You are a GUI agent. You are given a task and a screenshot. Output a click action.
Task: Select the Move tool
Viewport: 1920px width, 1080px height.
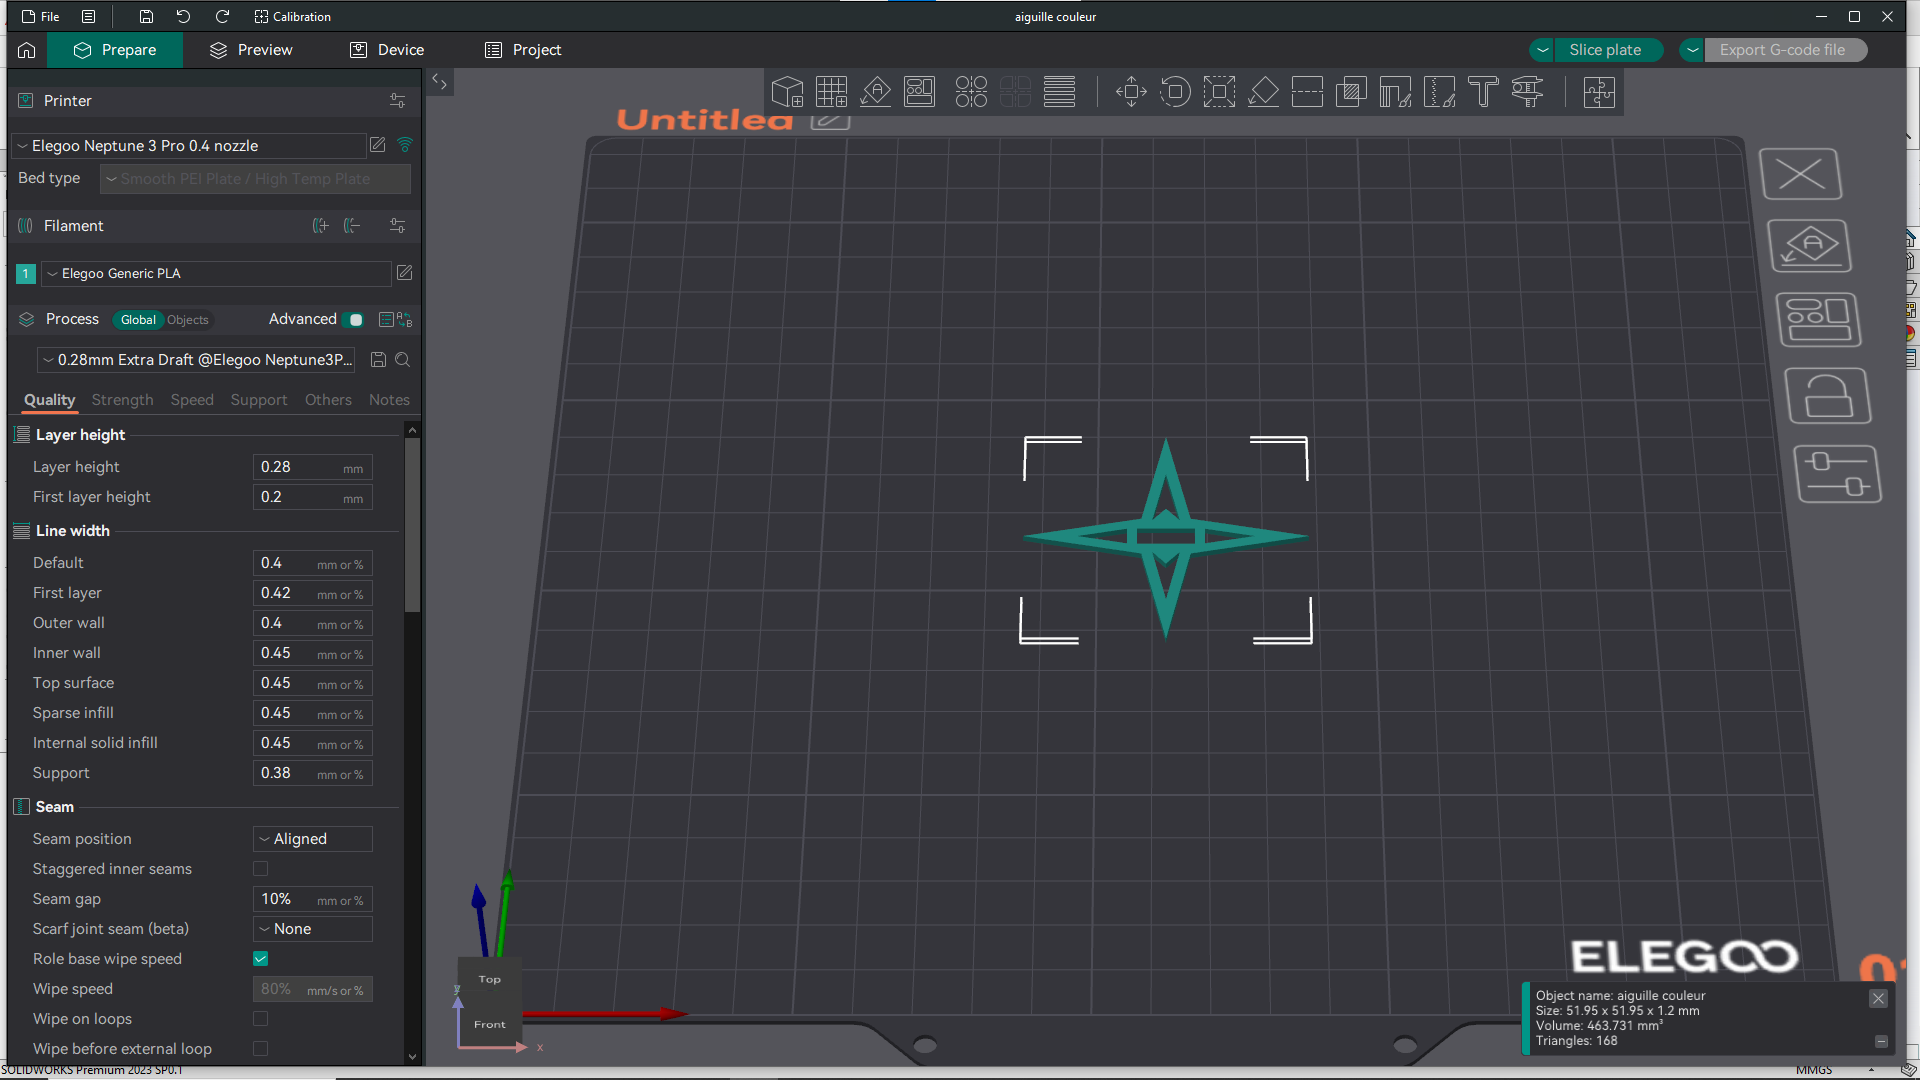coord(1131,91)
